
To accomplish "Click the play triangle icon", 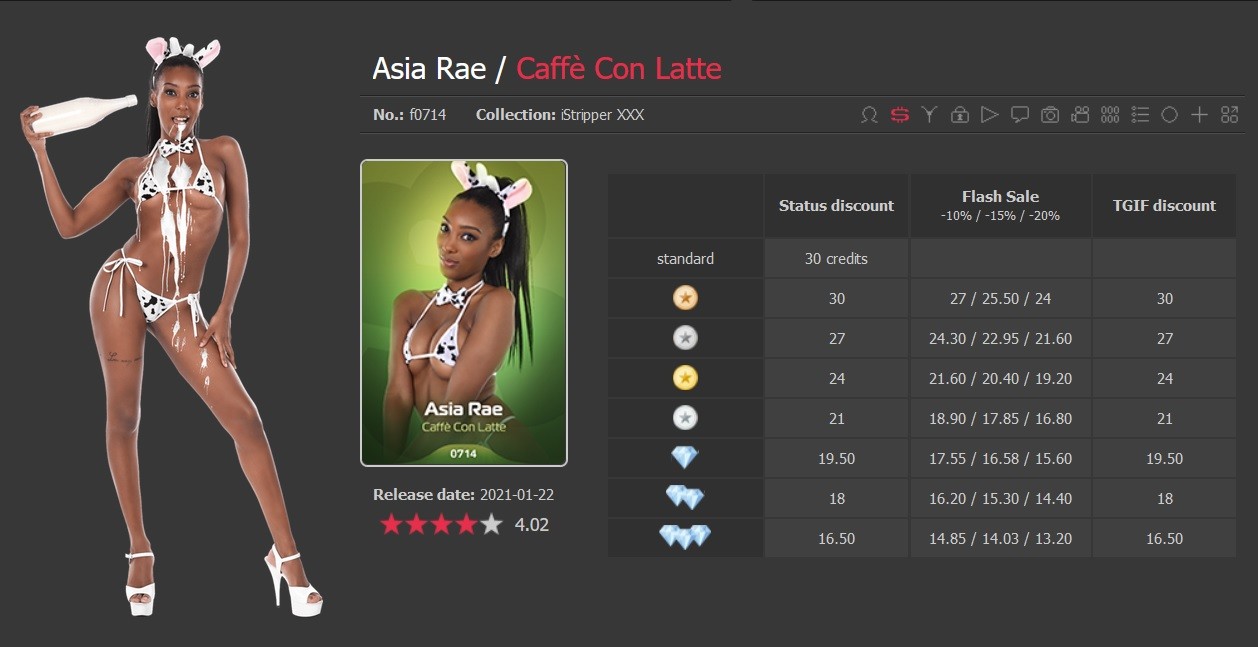I will [x=989, y=115].
